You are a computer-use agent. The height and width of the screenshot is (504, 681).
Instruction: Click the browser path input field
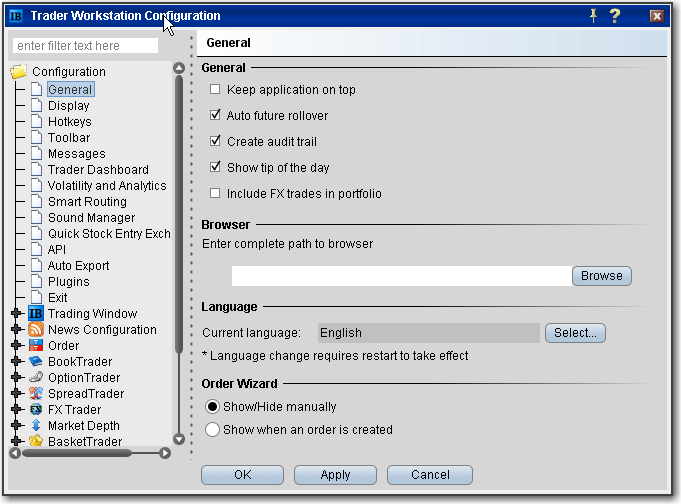click(x=402, y=276)
